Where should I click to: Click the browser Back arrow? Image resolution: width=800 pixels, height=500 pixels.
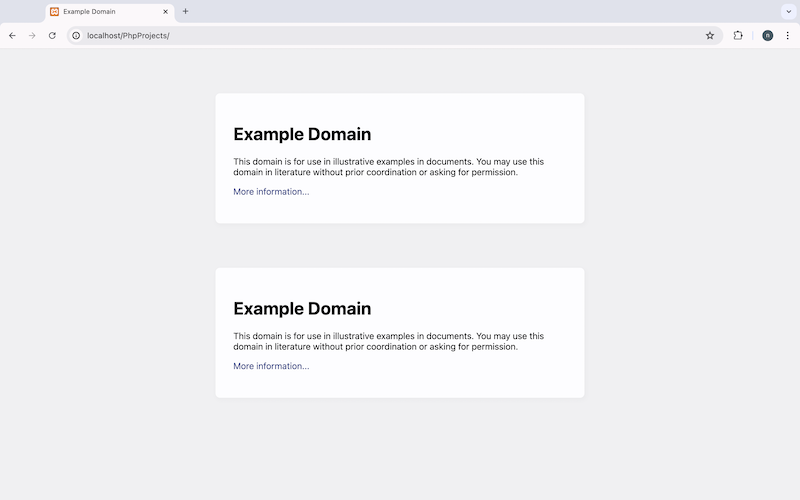[12, 35]
